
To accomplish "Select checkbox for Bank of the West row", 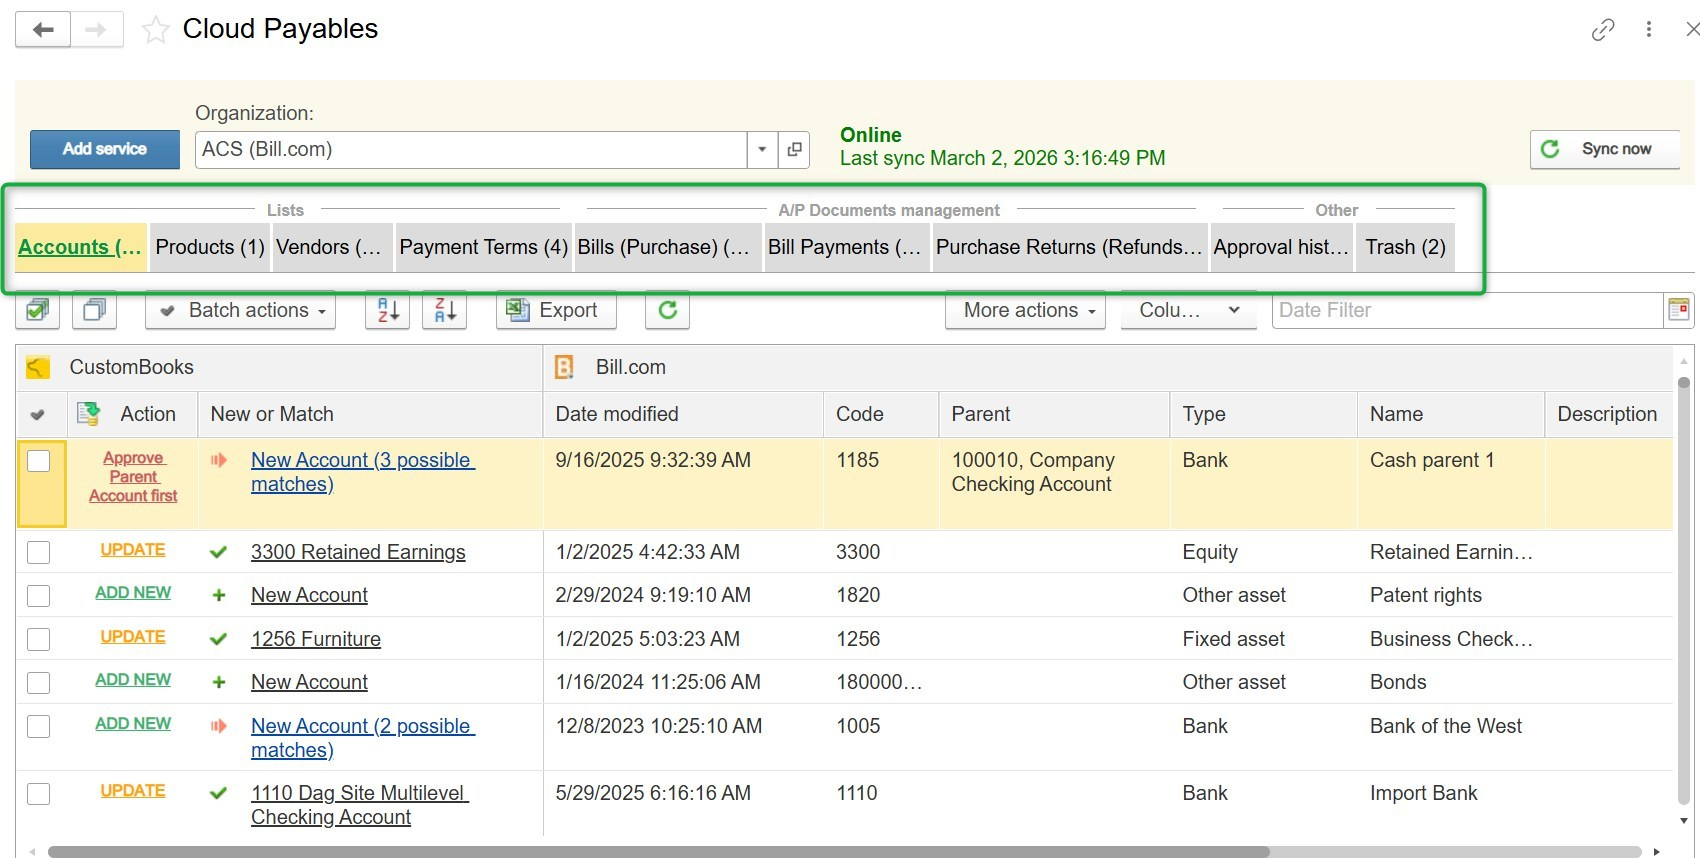I will point(39,726).
